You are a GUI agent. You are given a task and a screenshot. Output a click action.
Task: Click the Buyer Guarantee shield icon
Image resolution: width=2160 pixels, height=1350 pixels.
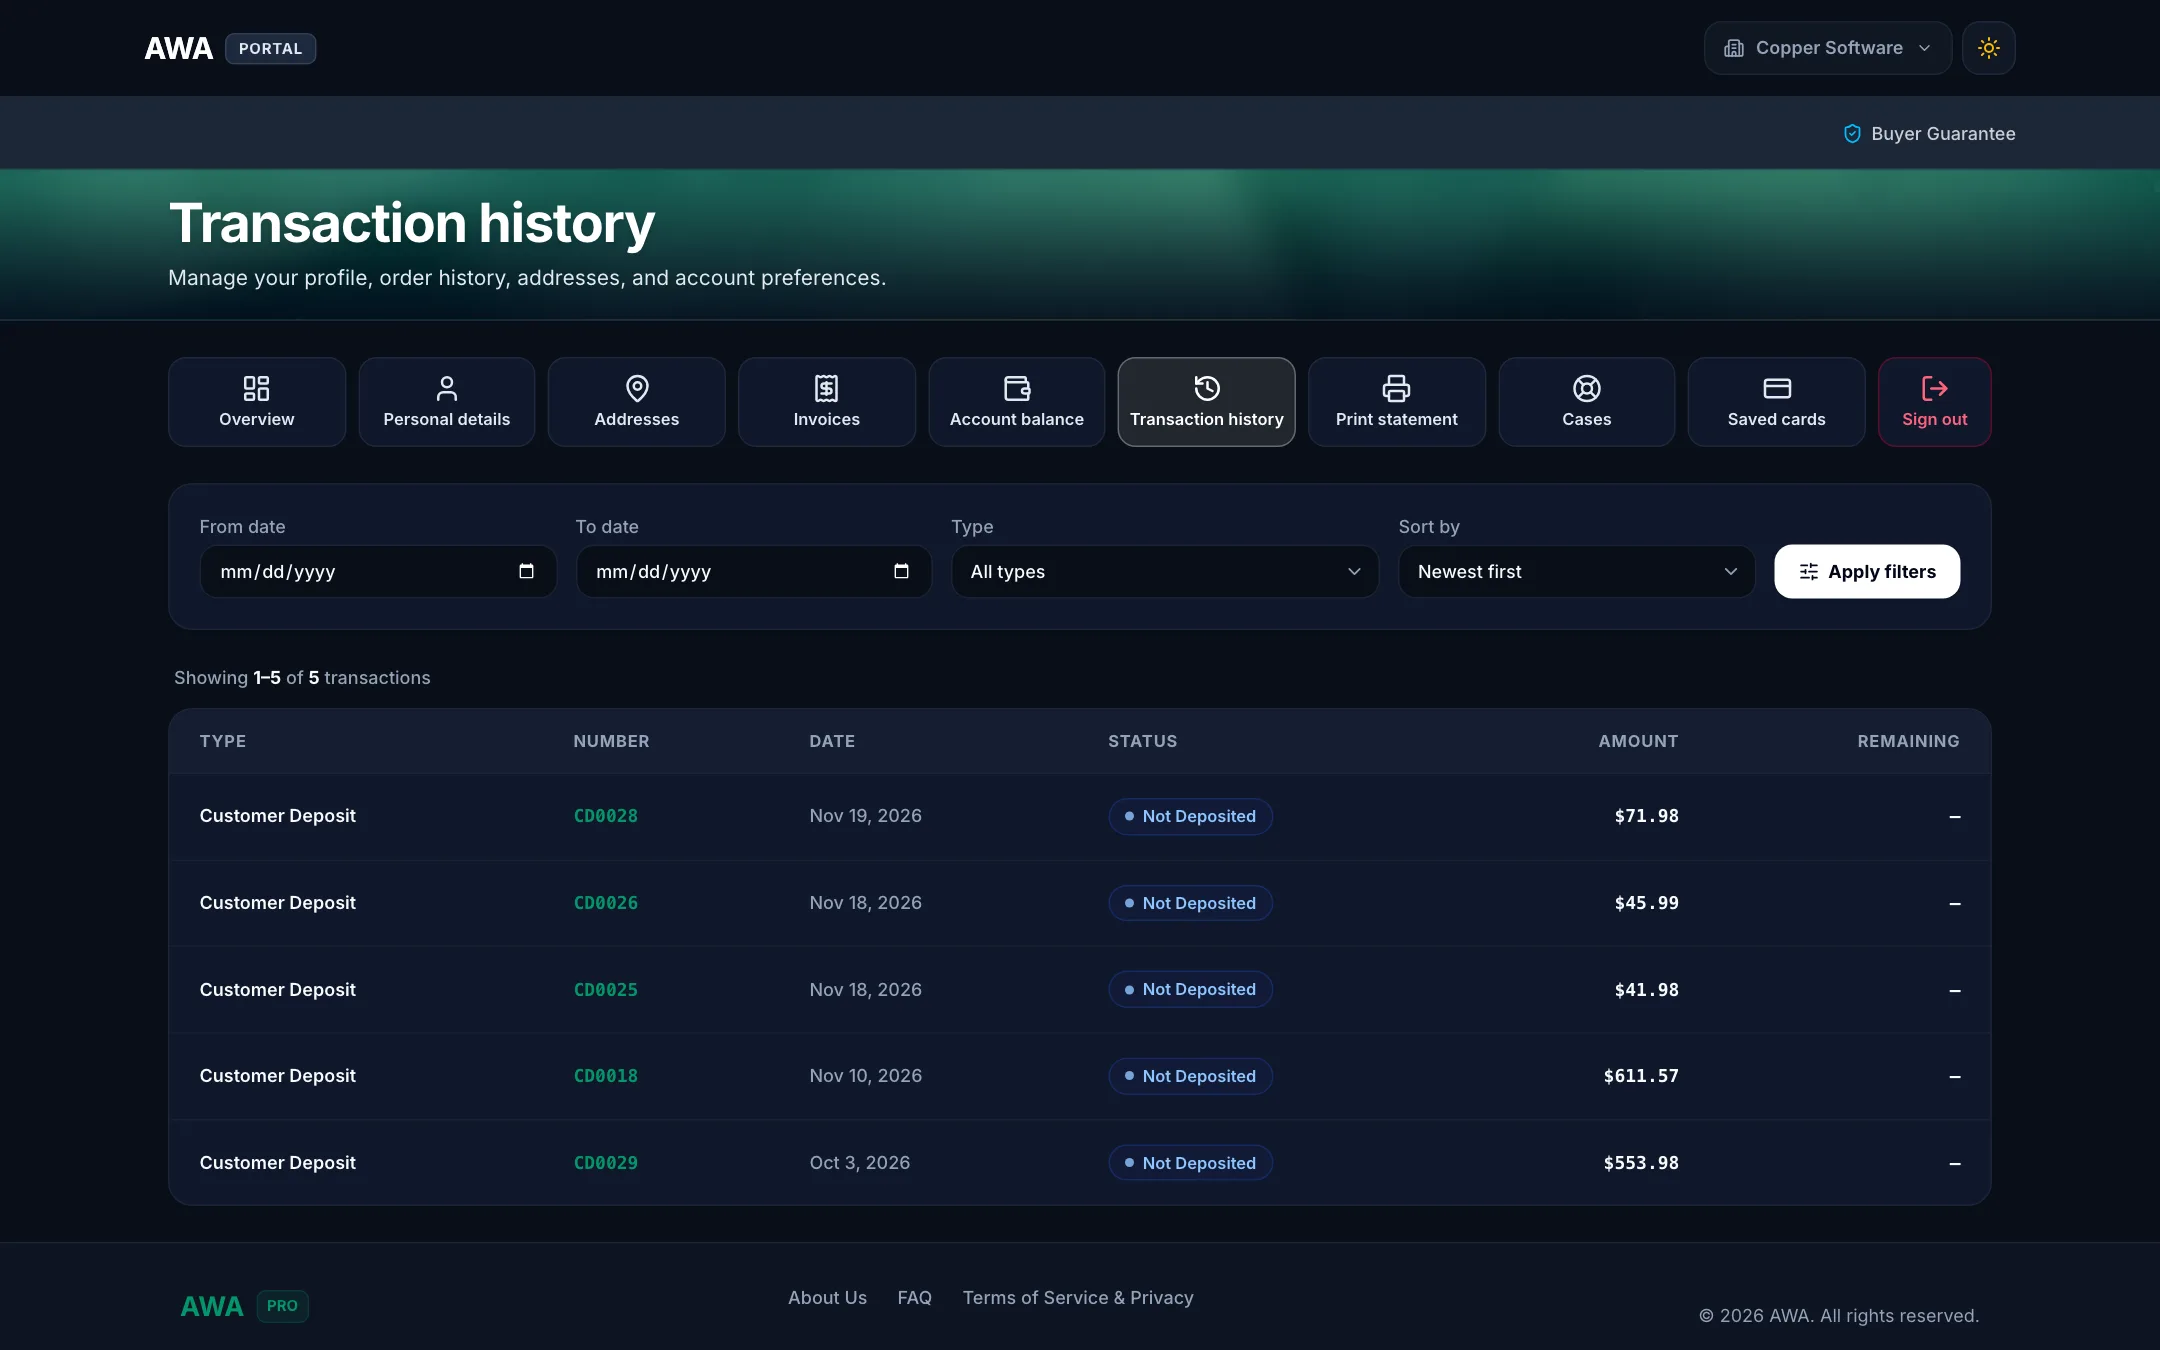[1852, 134]
